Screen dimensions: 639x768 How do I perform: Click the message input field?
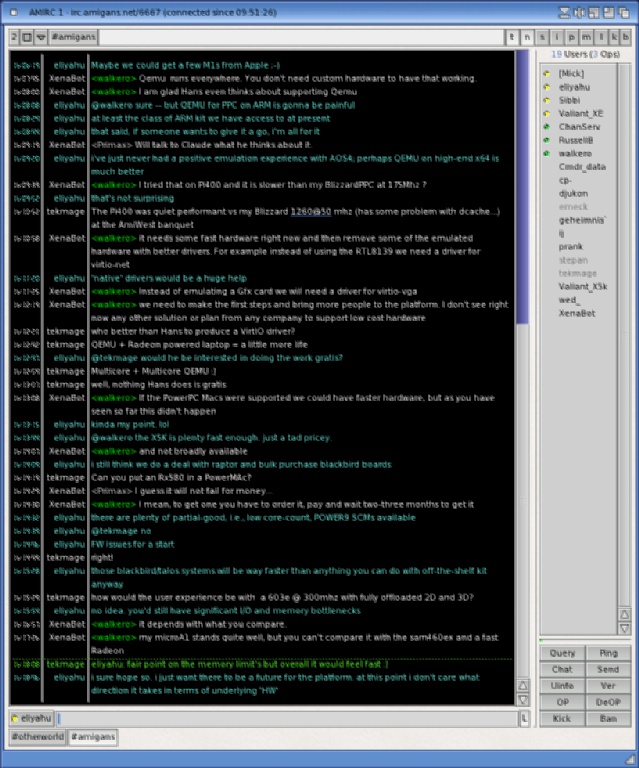coord(286,719)
